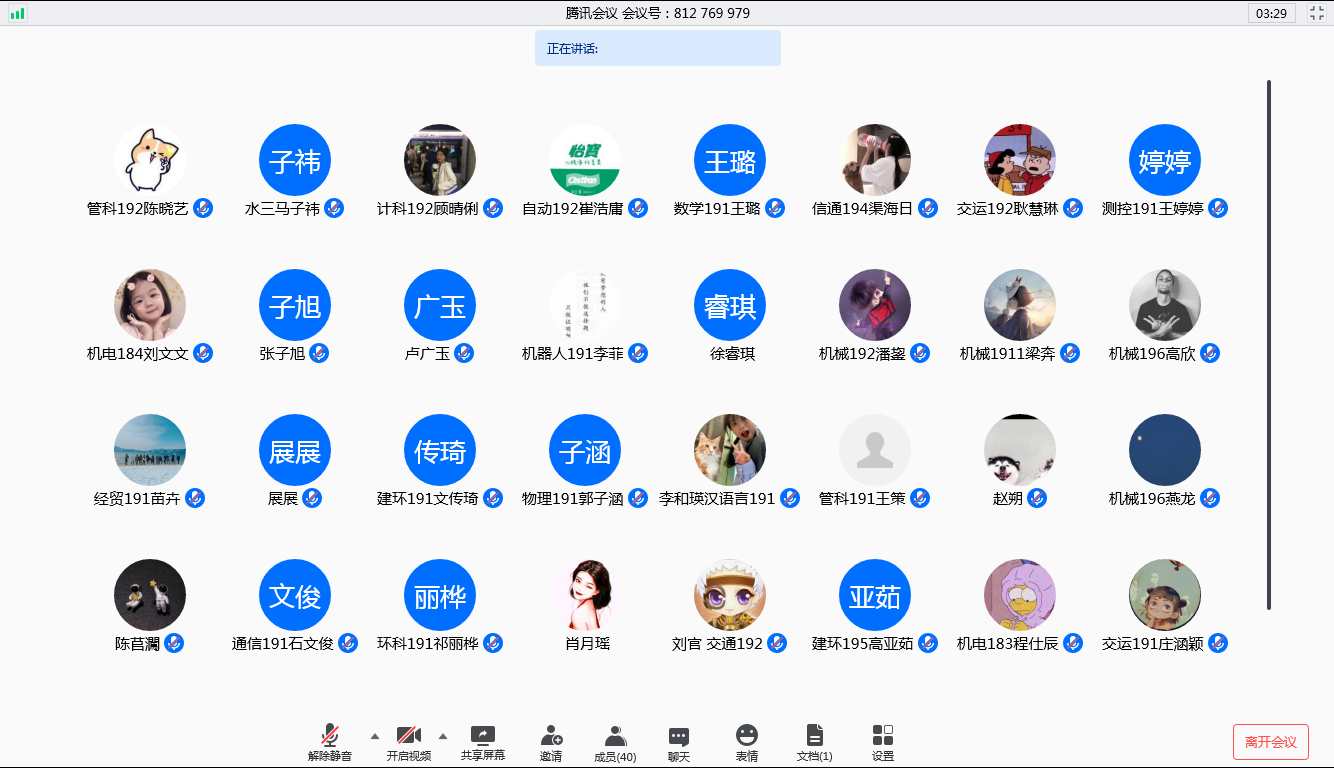Screen dimensions: 1334x768
Task: Expand the video options arrow beside 开启视频
Action: point(443,736)
